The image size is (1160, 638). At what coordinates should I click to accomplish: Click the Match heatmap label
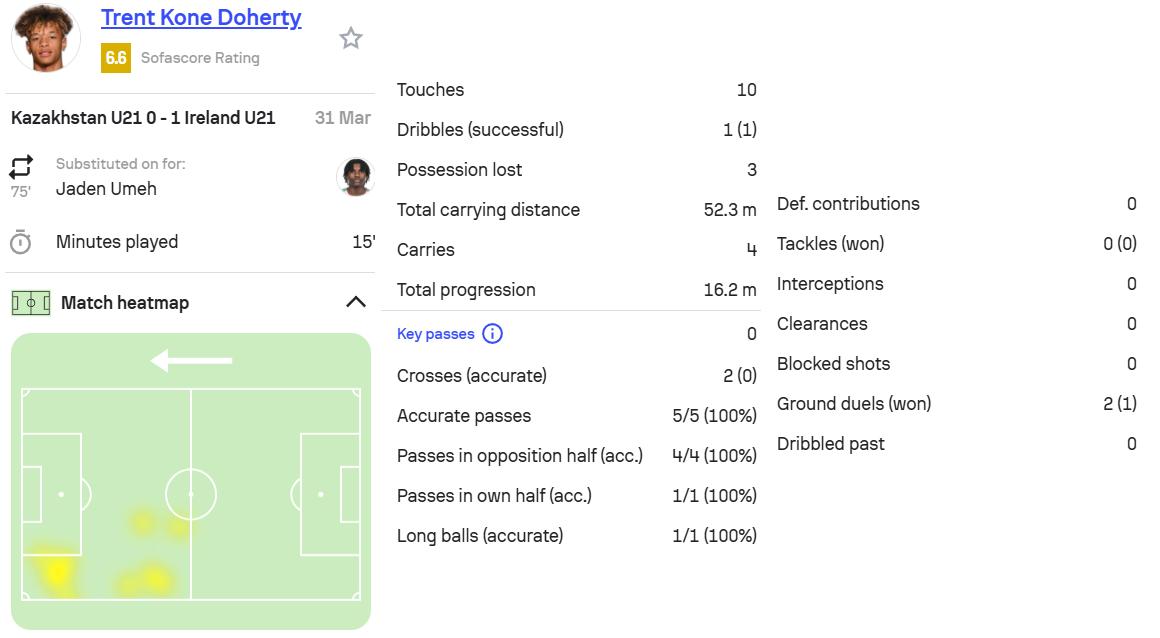click(x=125, y=303)
